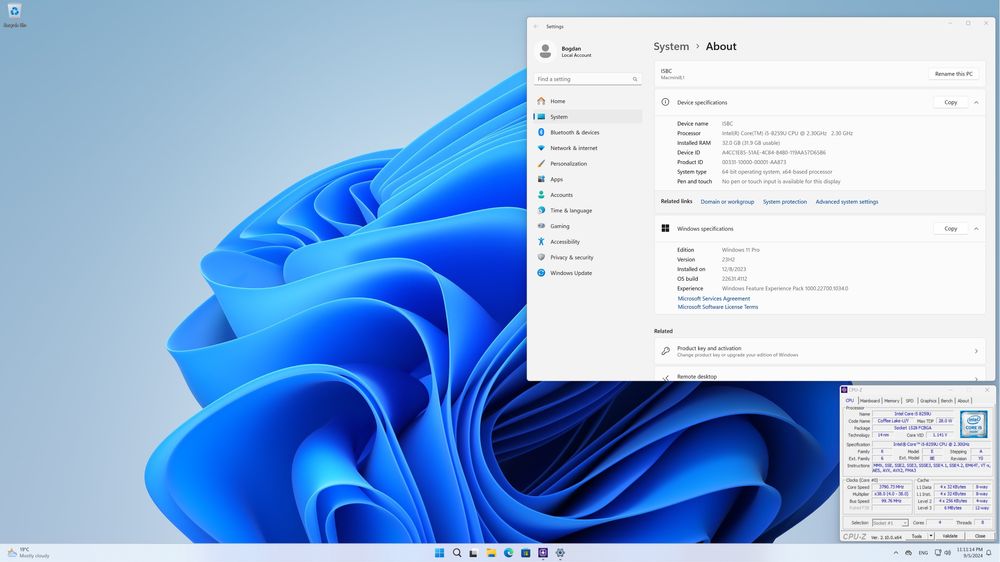Open the notifications bell in the tray
Screen dimensions: 1000x562
pyautogui.click(x=989, y=552)
